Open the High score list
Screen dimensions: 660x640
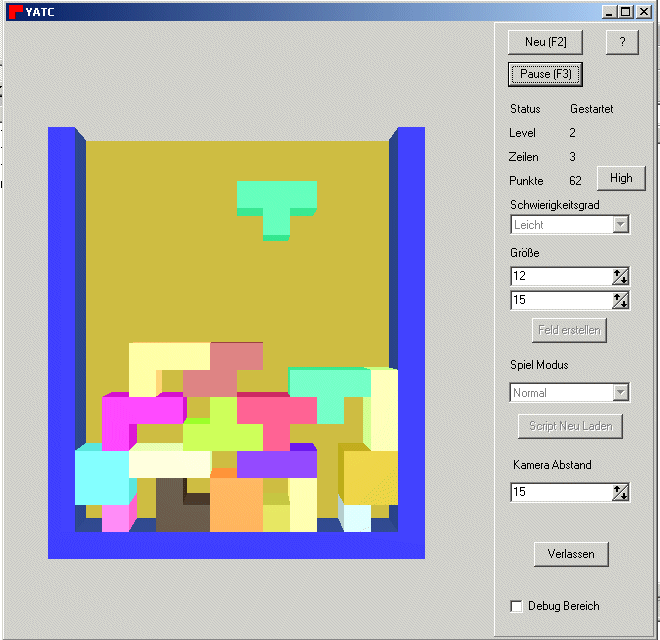621,178
